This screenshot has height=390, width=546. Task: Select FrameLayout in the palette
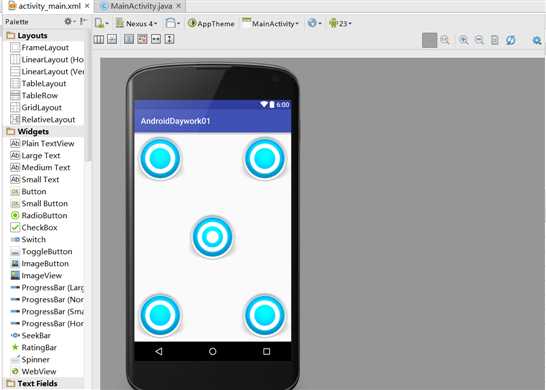pos(39,48)
